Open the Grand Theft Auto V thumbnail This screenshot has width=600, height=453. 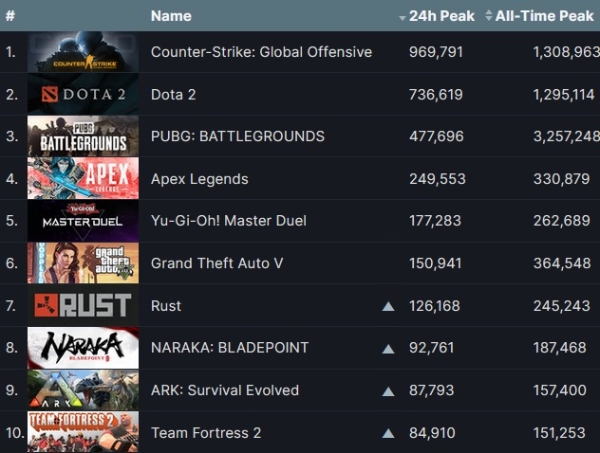point(83,263)
